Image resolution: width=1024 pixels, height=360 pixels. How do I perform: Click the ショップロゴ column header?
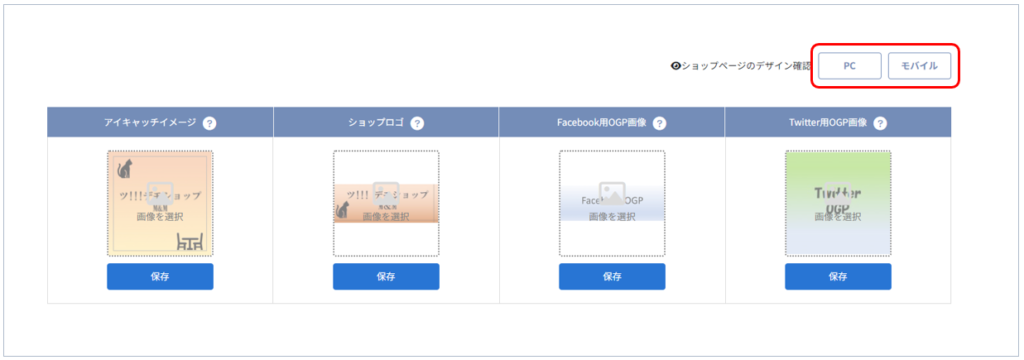[x=386, y=122]
